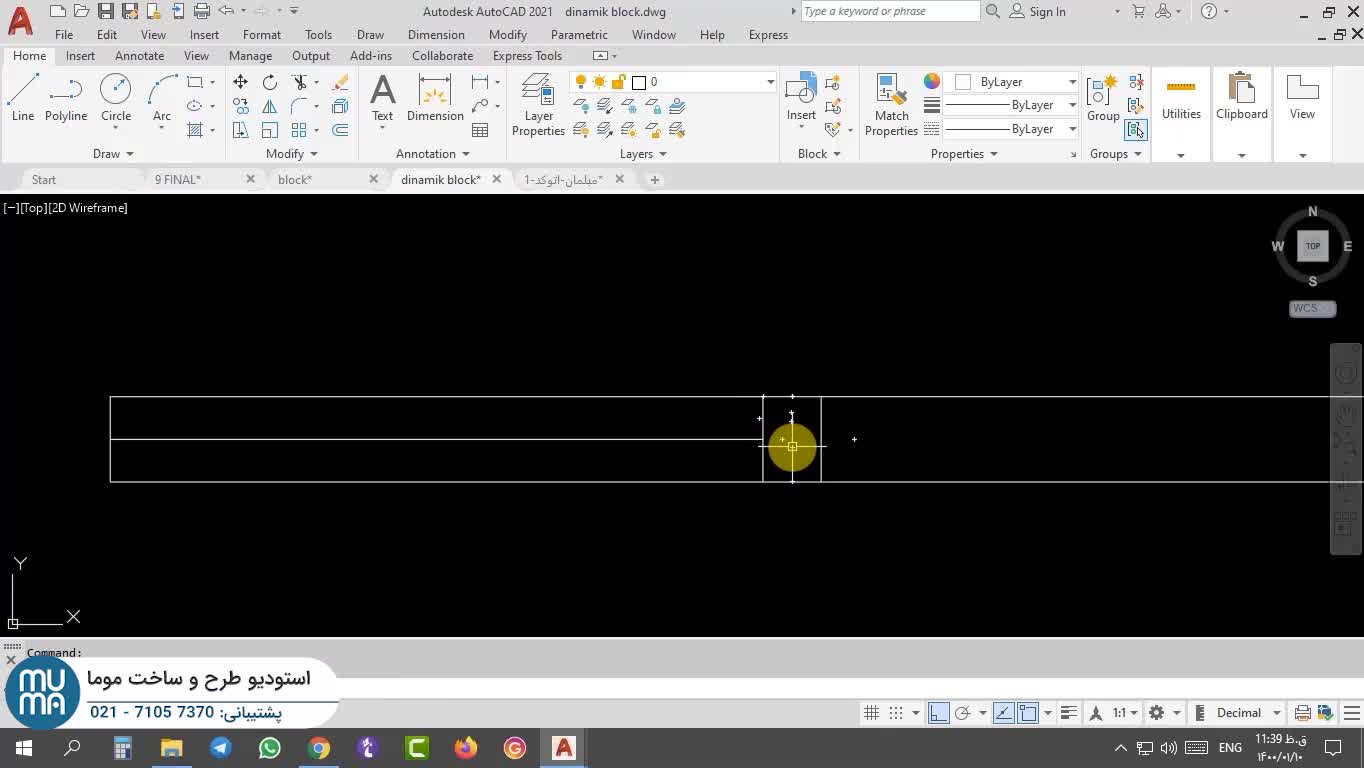
Task: Select the Line drawing tool
Action: click(23, 98)
